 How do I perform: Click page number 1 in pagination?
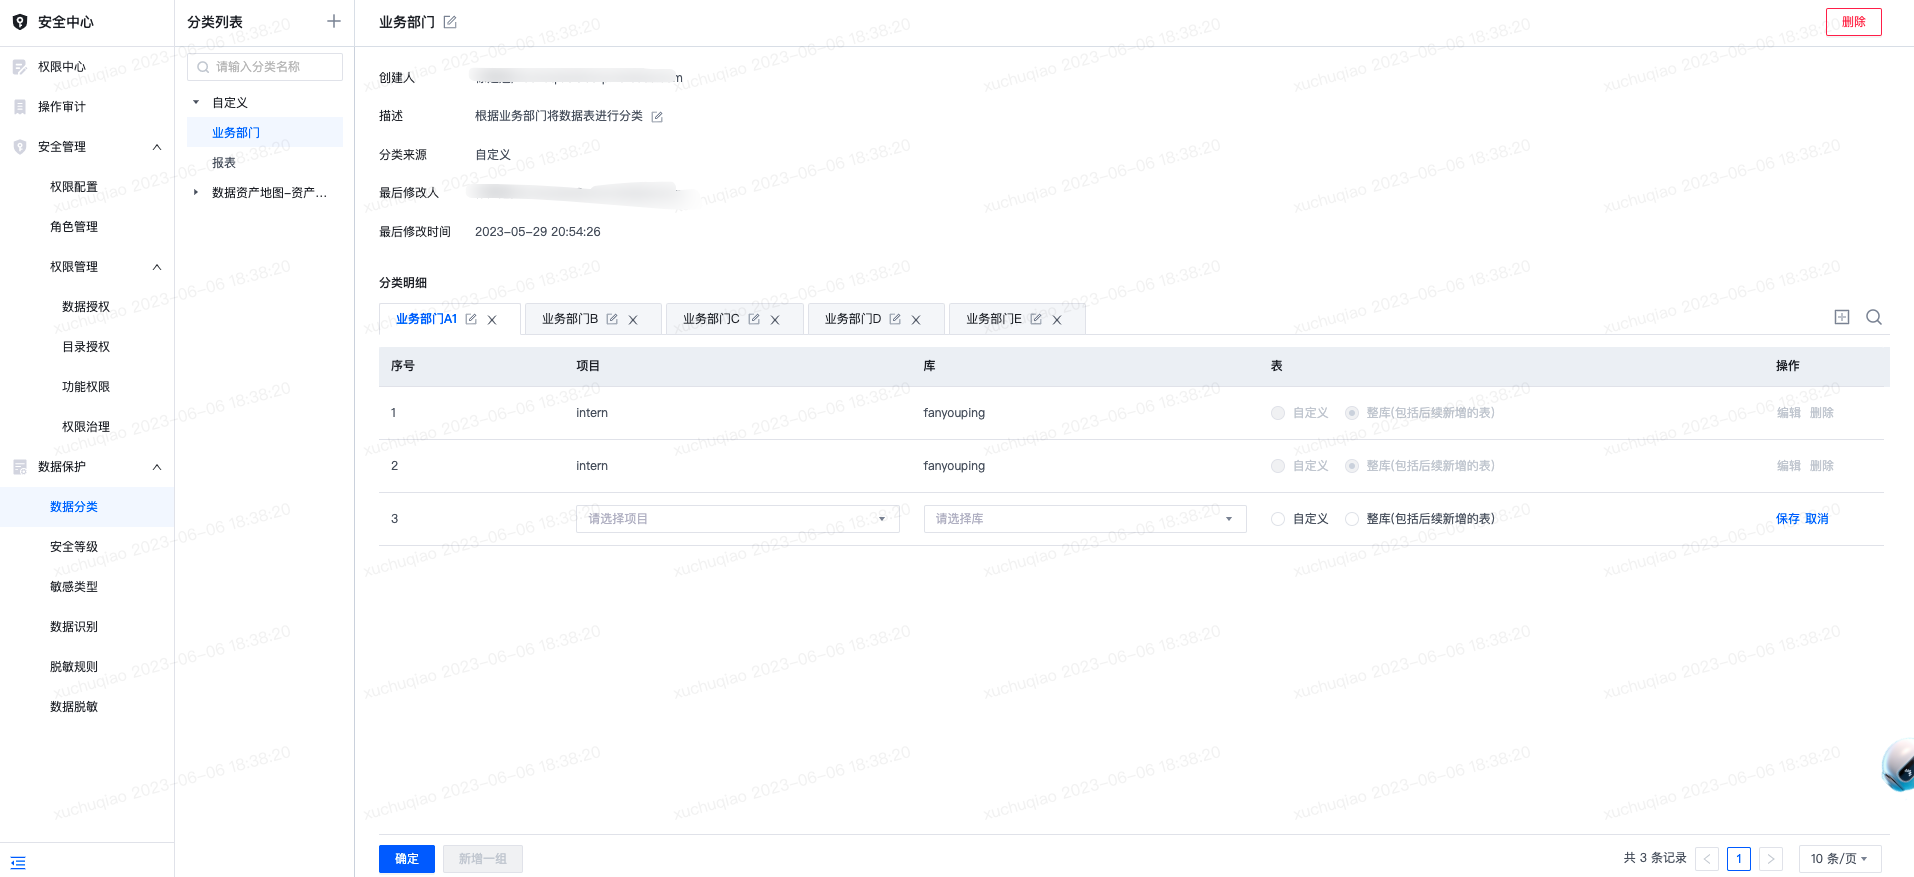(1739, 859)
